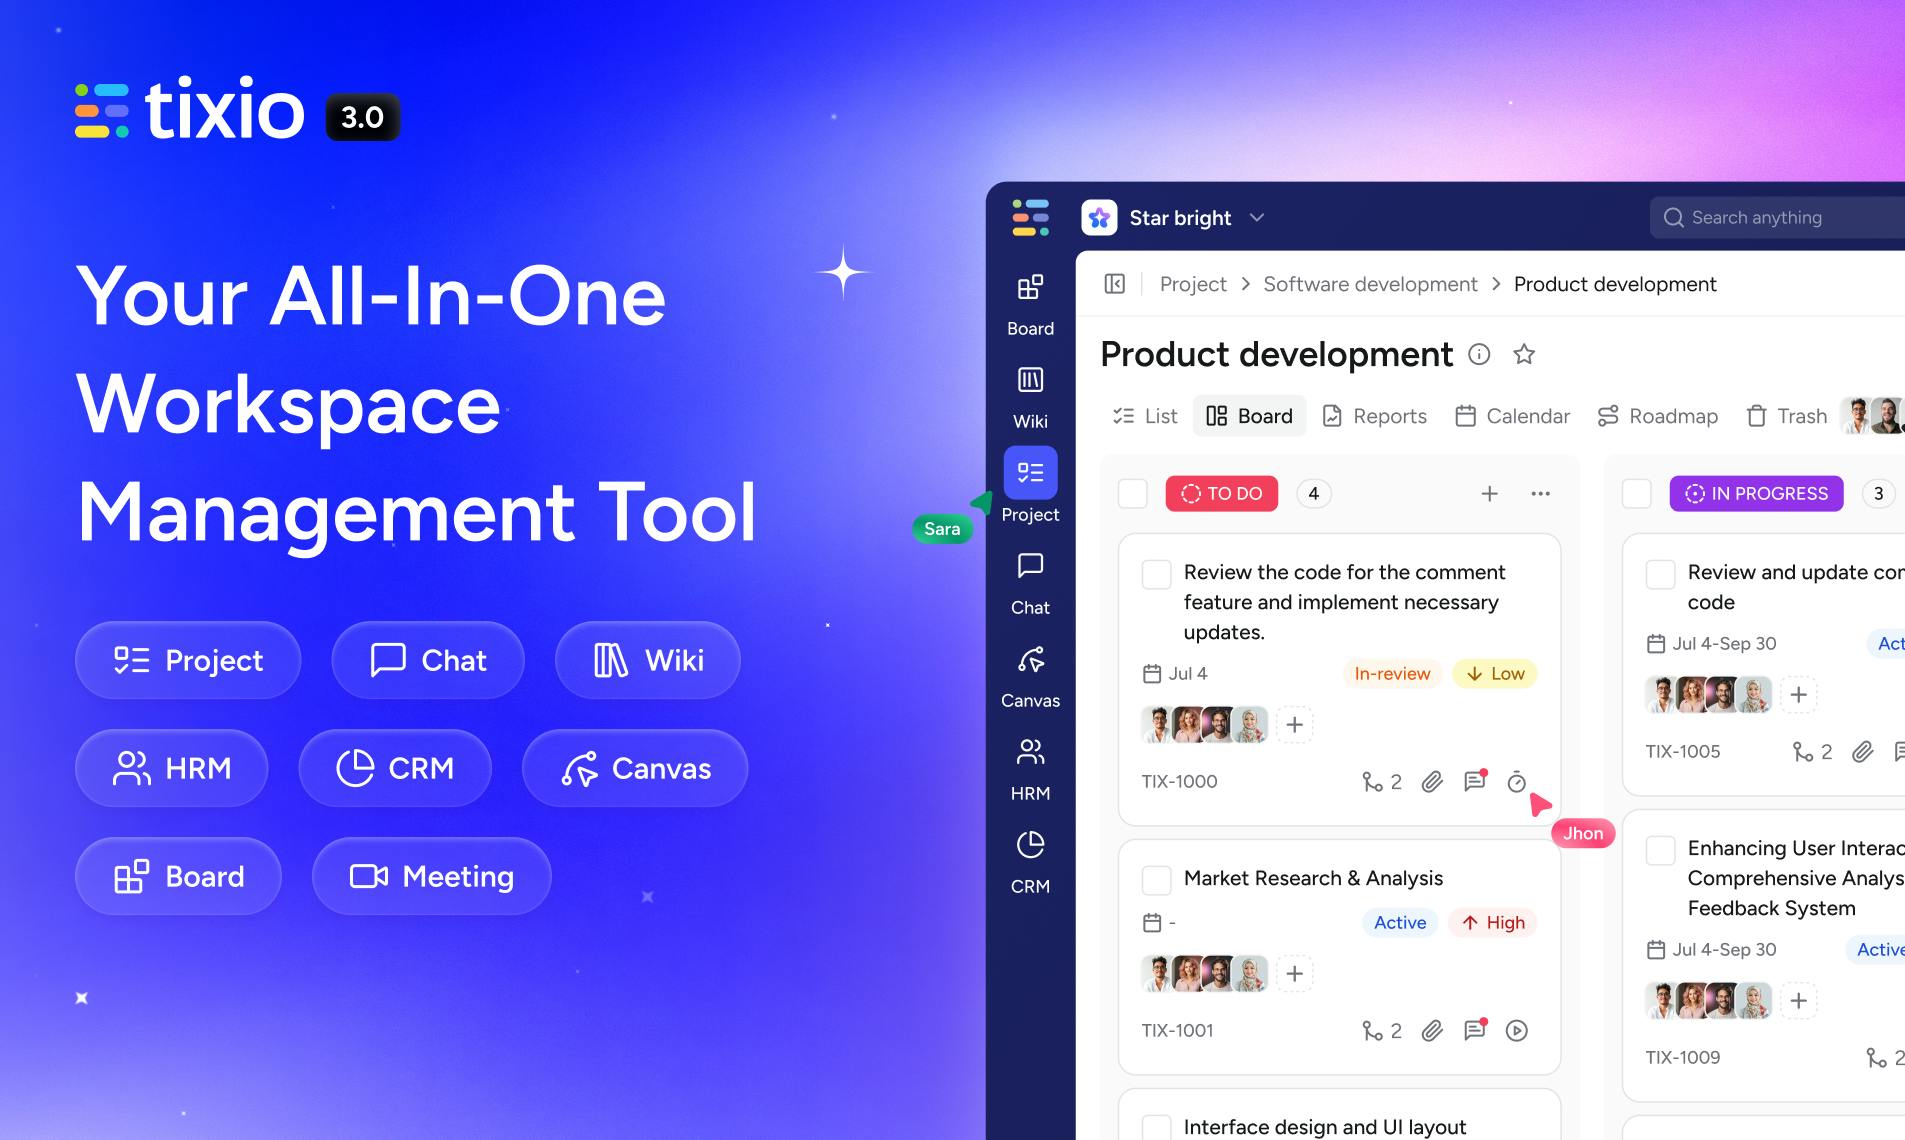Open comments on TIX-1001 card
The width and height of the screenshot is (1905, 1140).
1475,1030
